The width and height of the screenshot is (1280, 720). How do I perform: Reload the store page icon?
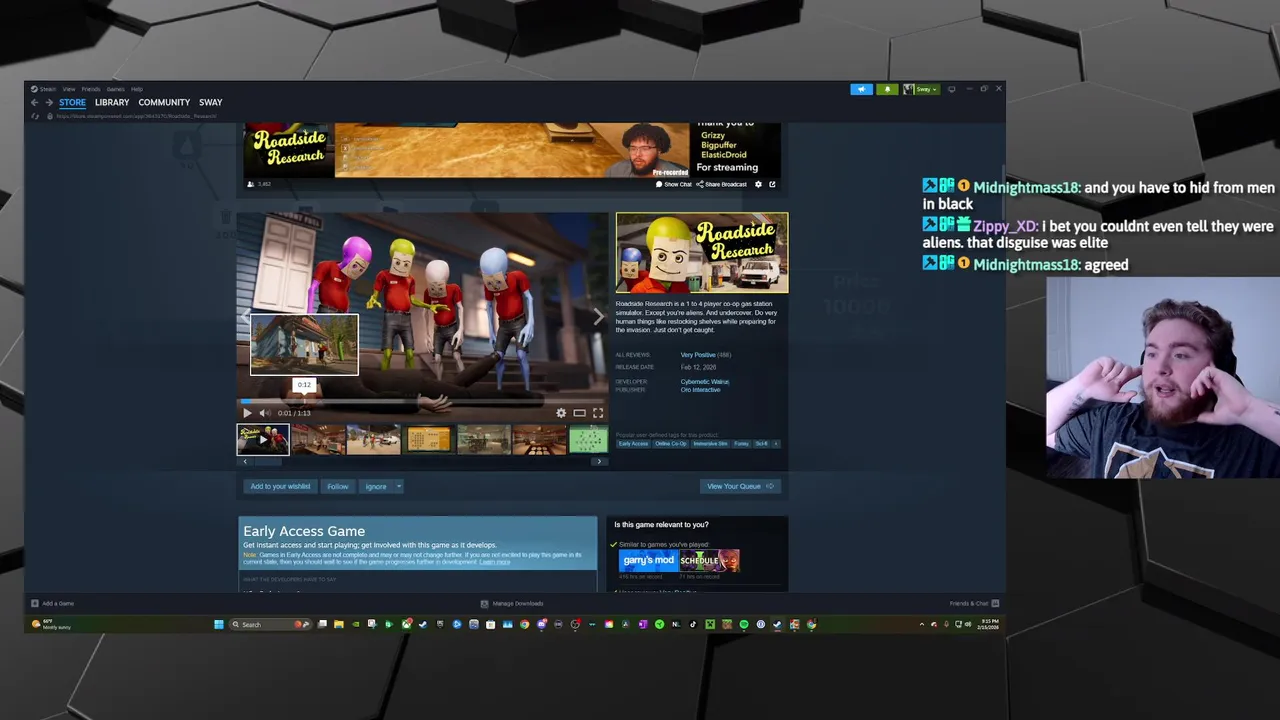(x=35, y=116)
